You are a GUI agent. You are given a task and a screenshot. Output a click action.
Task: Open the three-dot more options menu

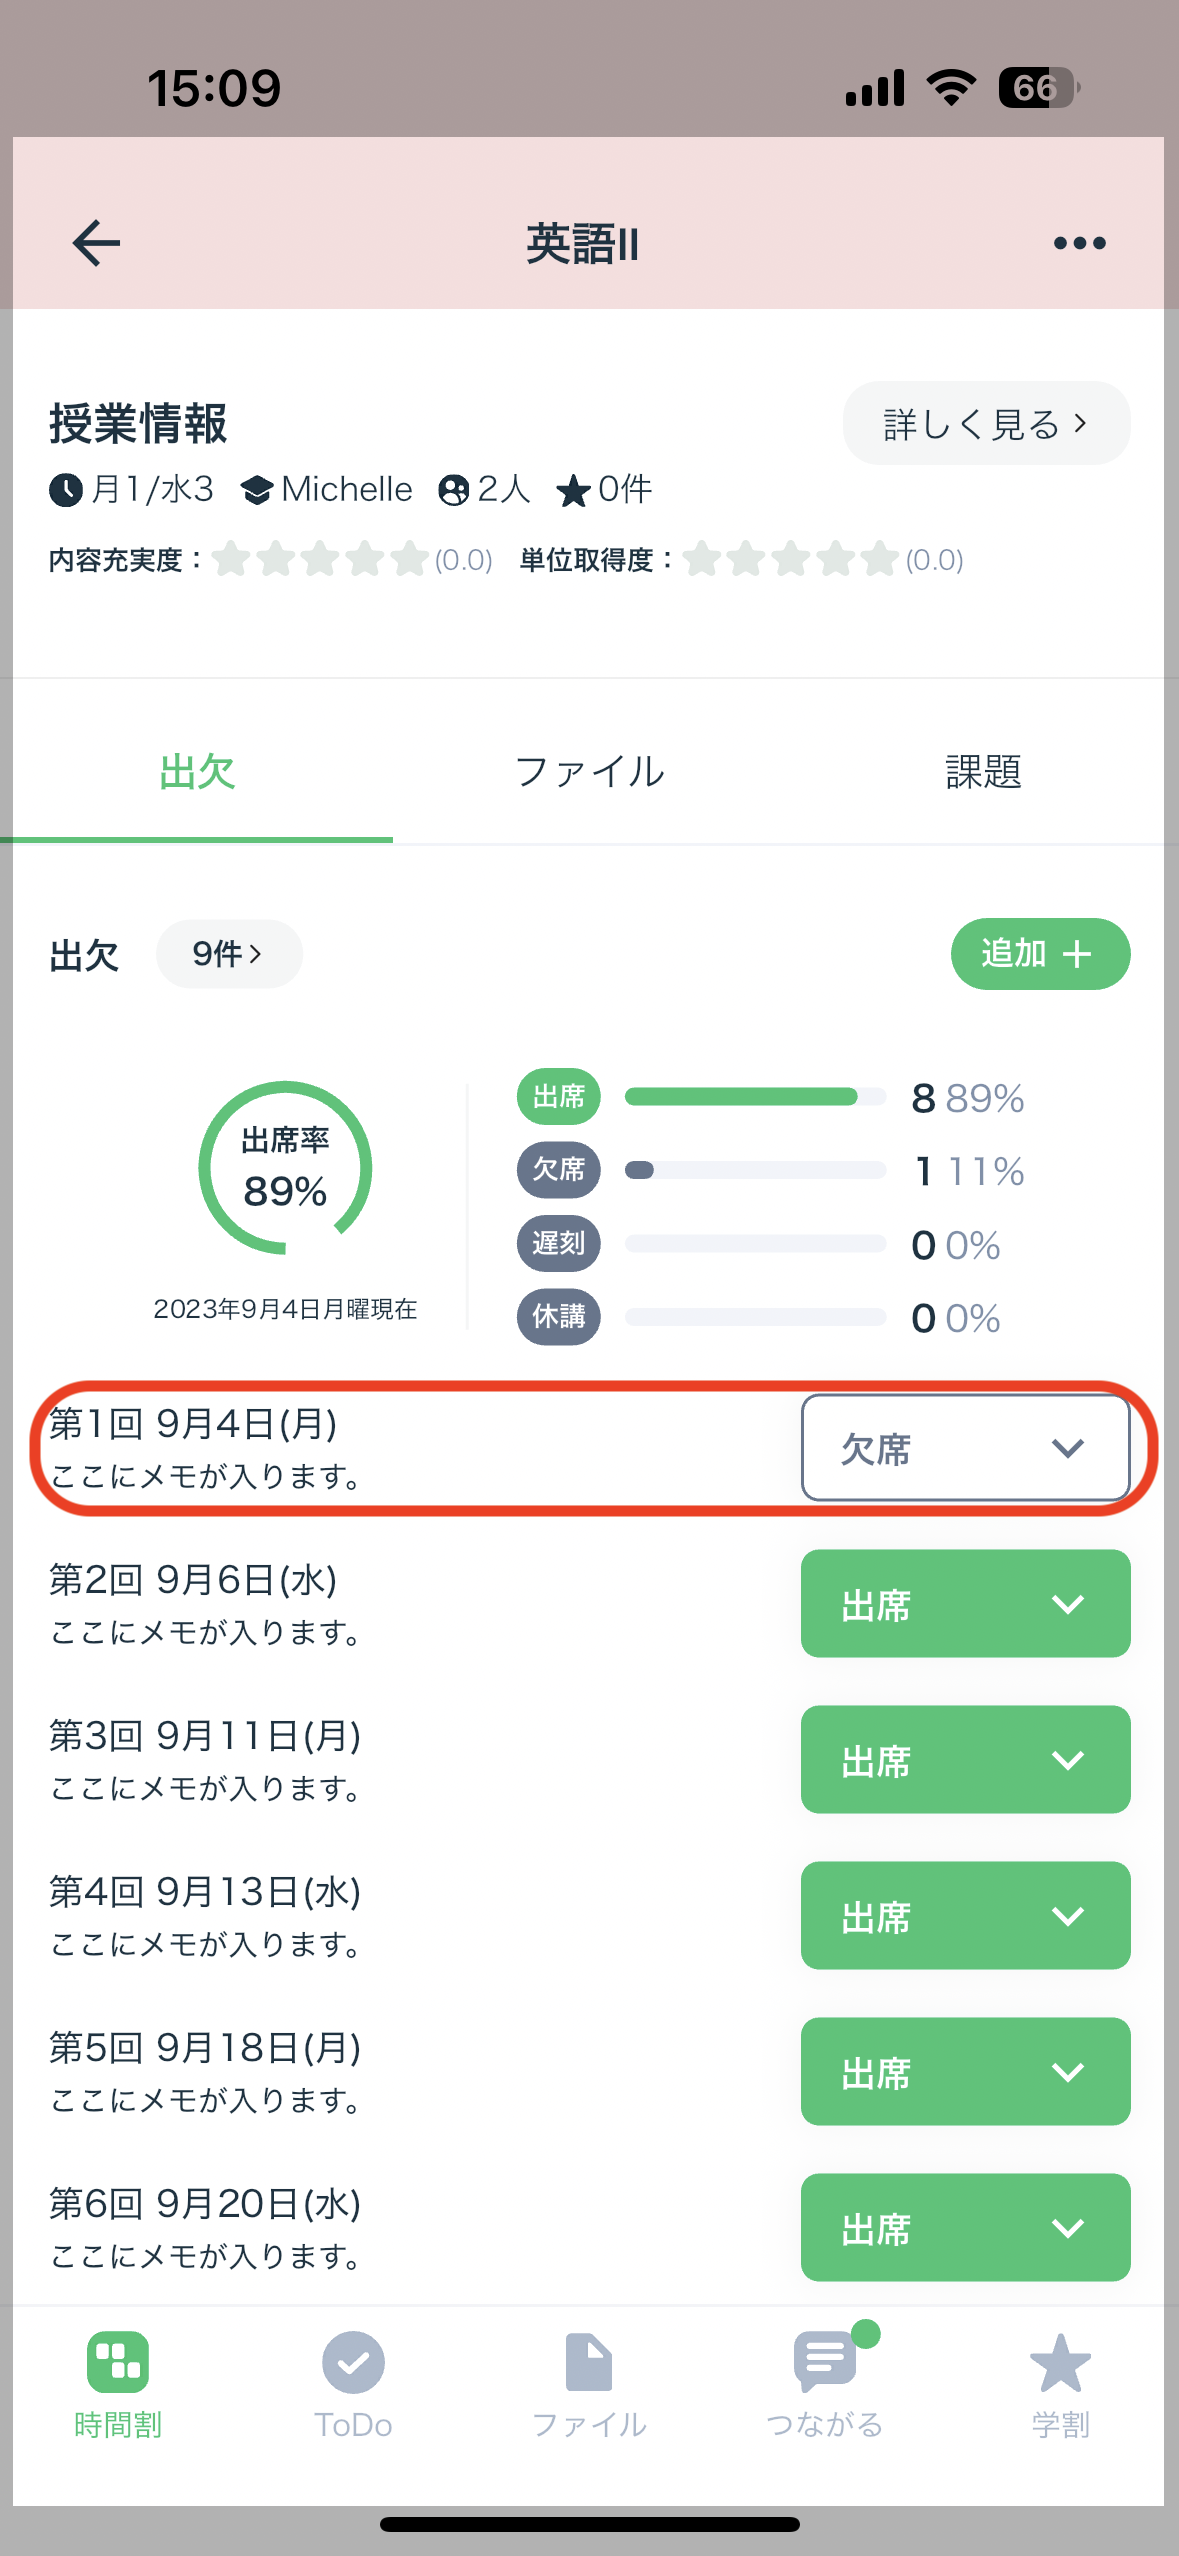[x=1079, y=243]
